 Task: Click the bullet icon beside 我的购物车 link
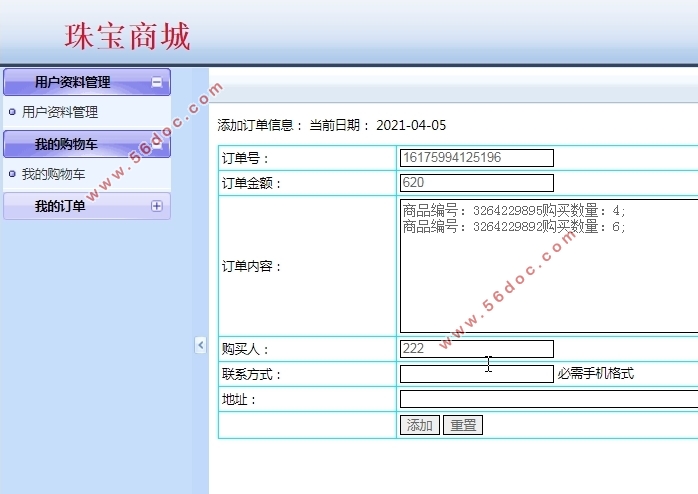point(12,174)
